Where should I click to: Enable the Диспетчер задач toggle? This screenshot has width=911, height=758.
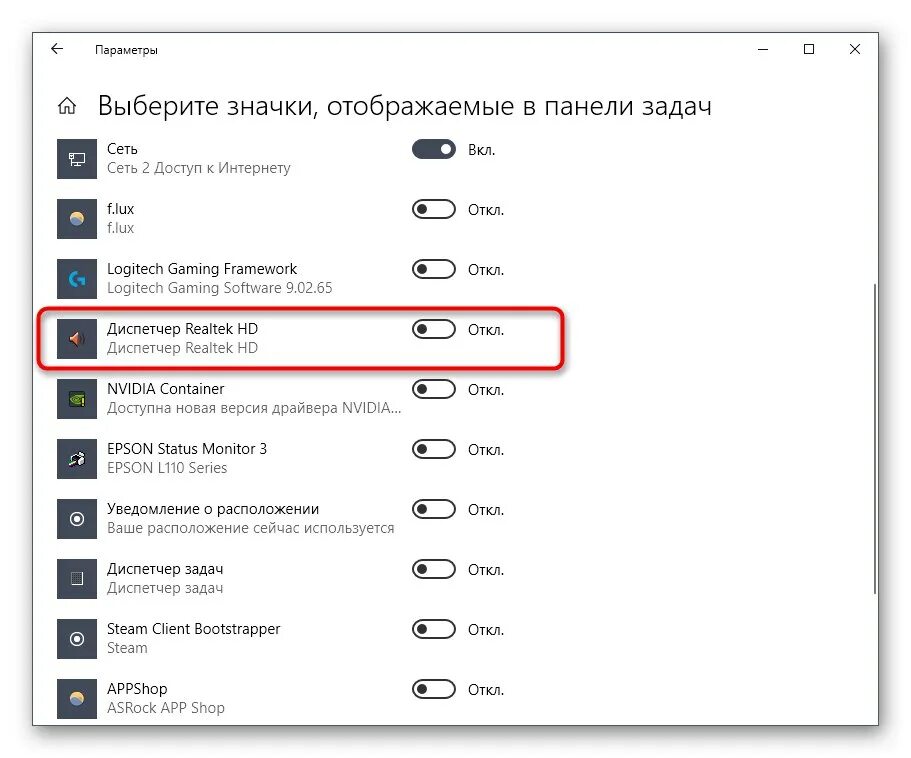pyautogui.click(x=433, y=569)
